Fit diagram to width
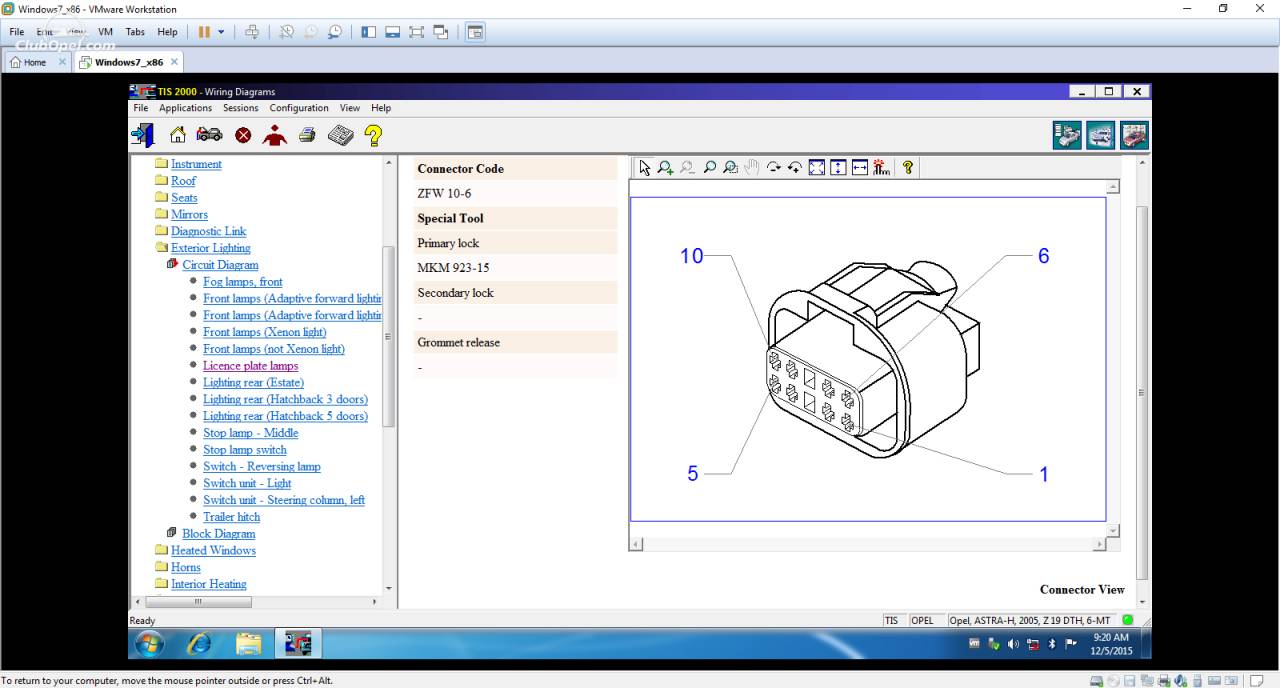This screenshot has height=688, width=1280. (859, 168)
